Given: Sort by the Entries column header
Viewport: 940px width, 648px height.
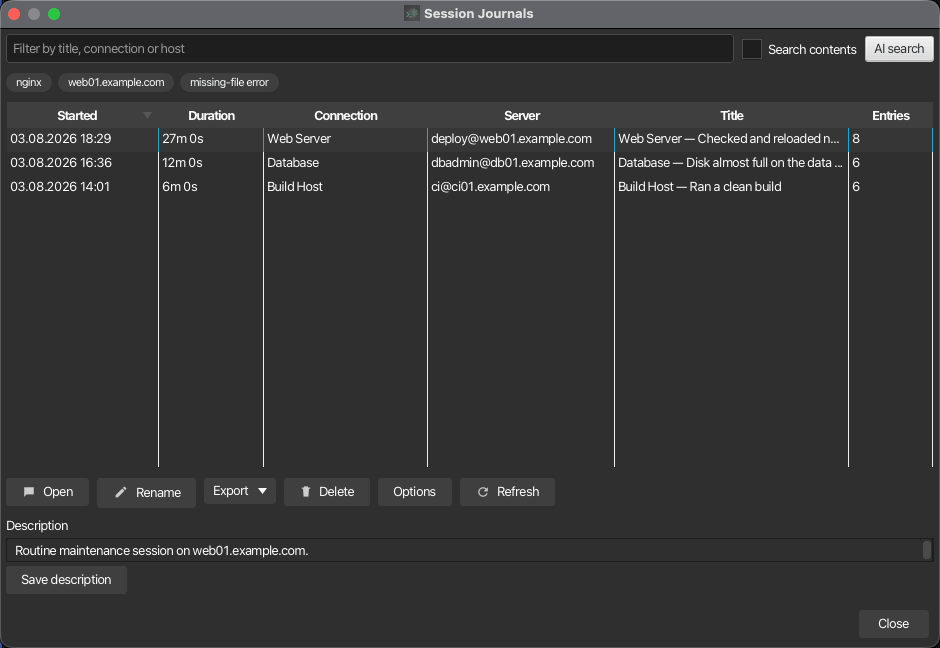Looking at the screenshot, I should pyautogui.click(x=891, y=115).
